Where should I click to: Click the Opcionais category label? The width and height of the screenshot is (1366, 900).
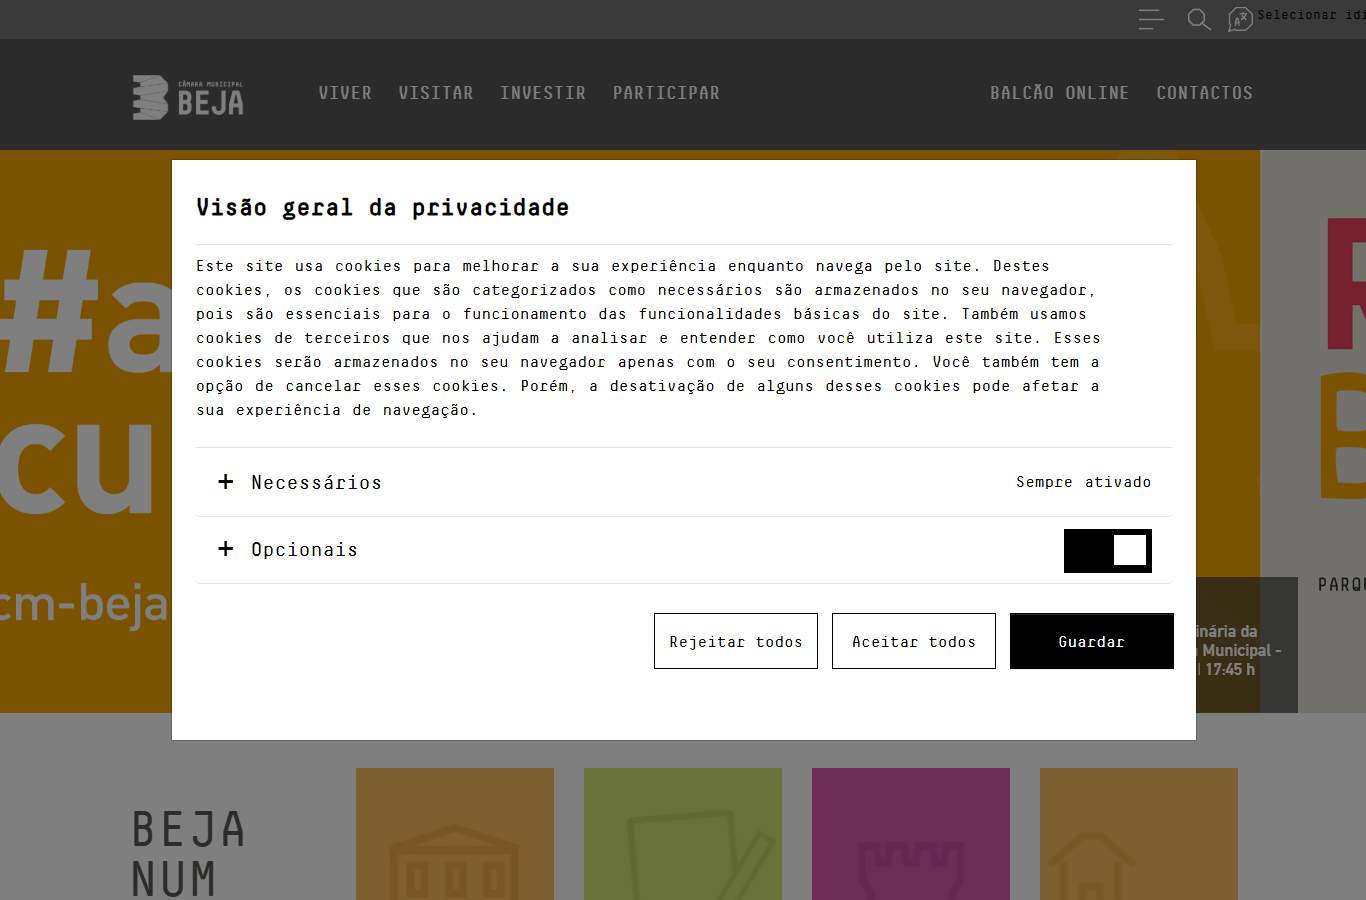(x=305, y=550)
